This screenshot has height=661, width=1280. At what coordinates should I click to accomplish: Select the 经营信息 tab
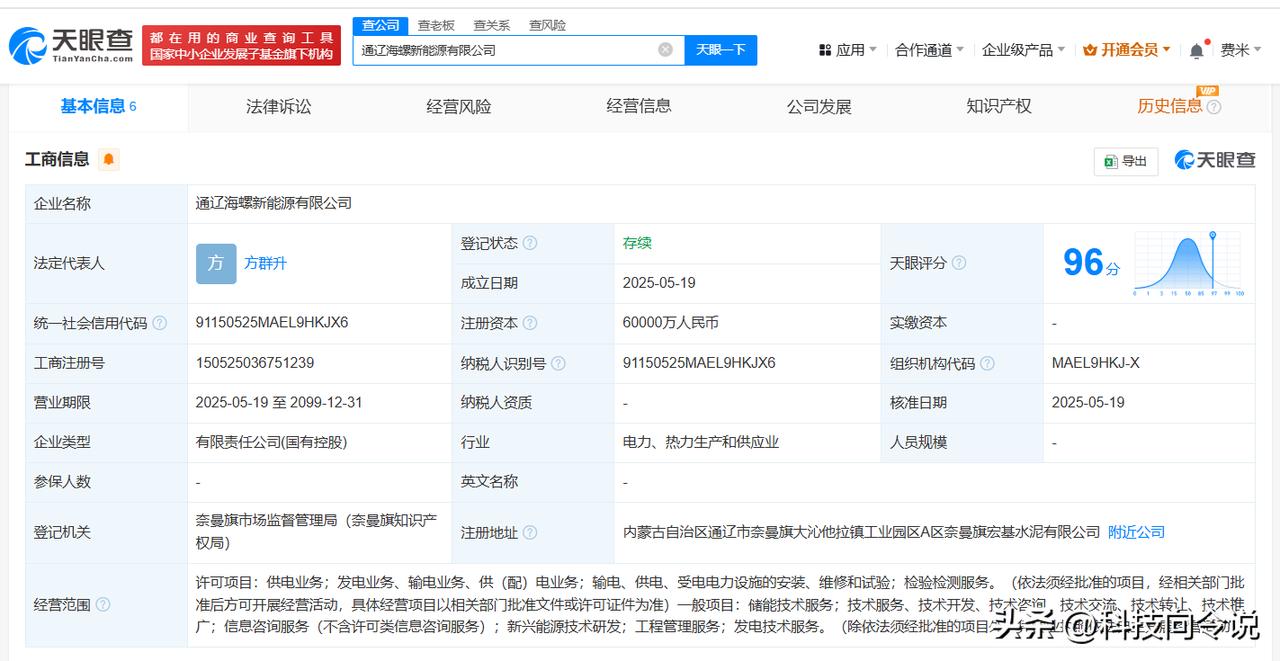639,106
